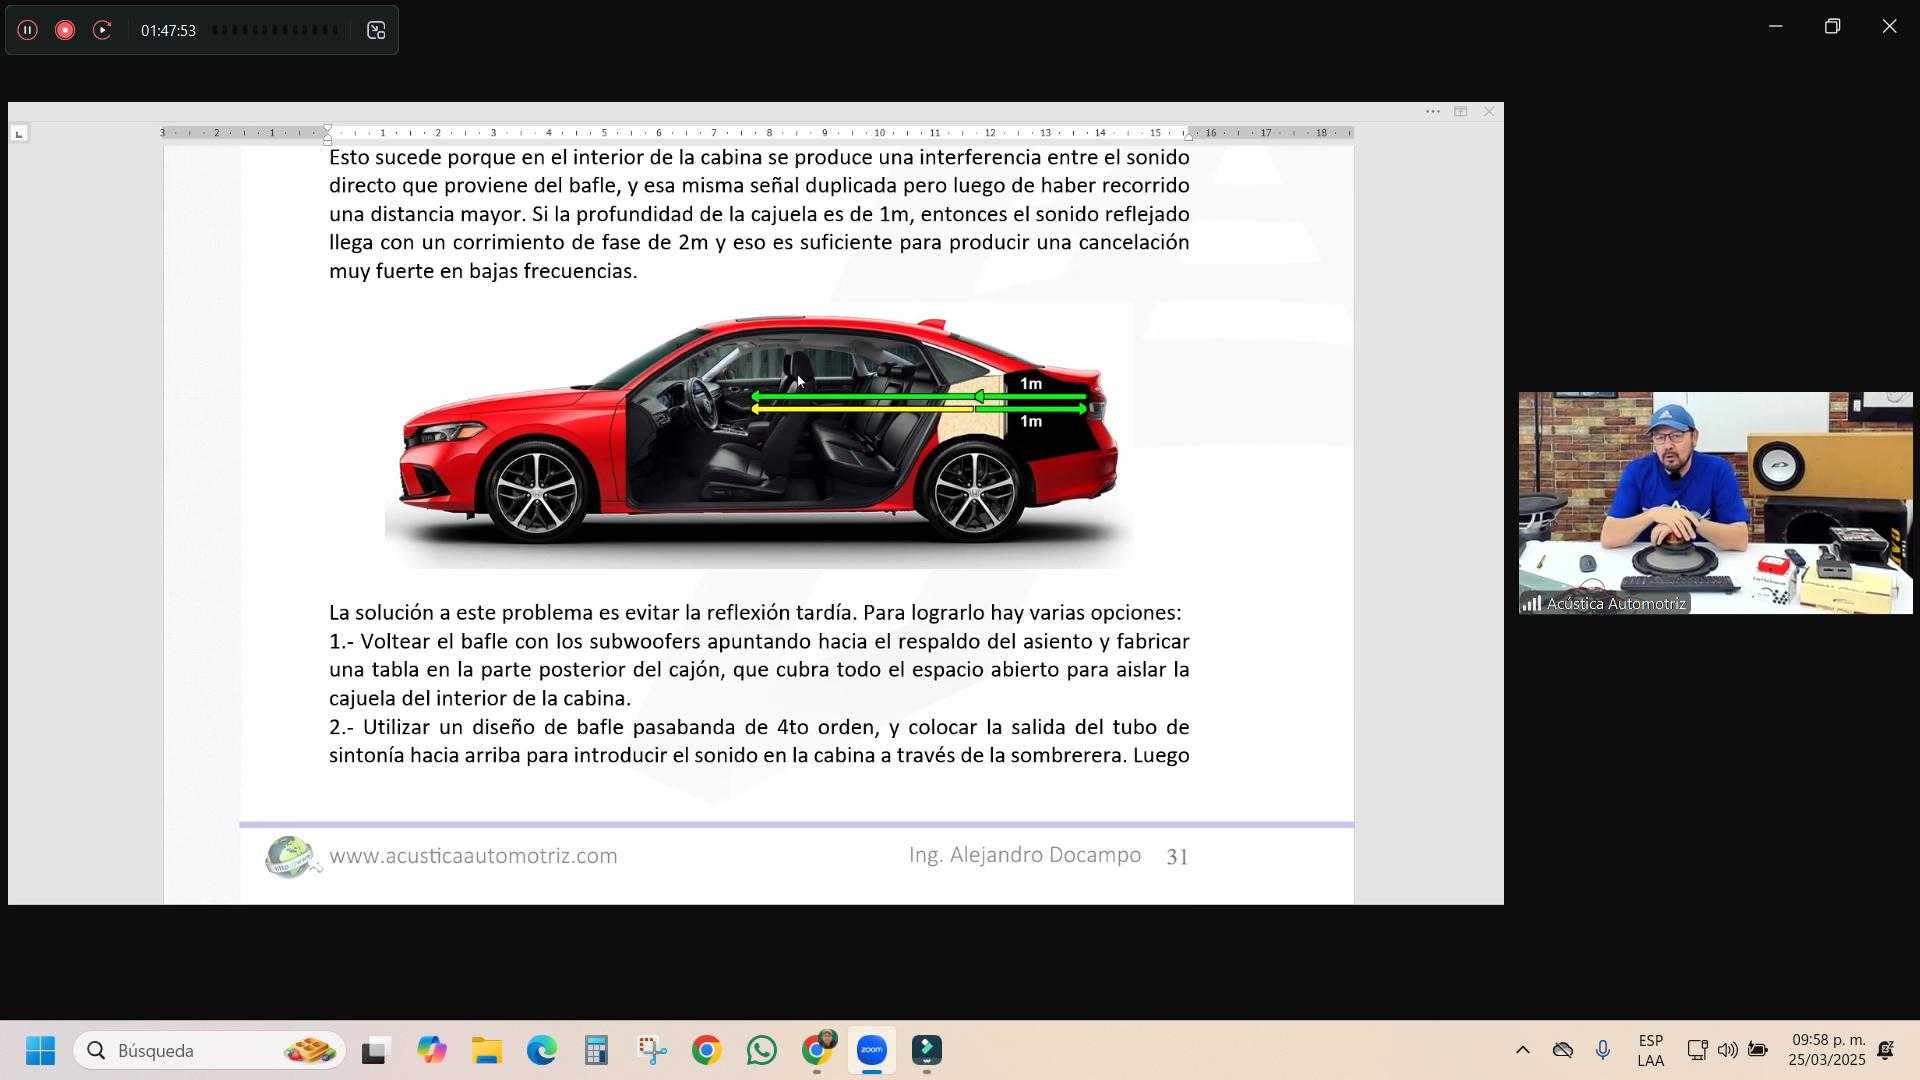Restart the recording with replay icon
Viewport: 1920px width, 1080px height.
[x=102, y=30]
